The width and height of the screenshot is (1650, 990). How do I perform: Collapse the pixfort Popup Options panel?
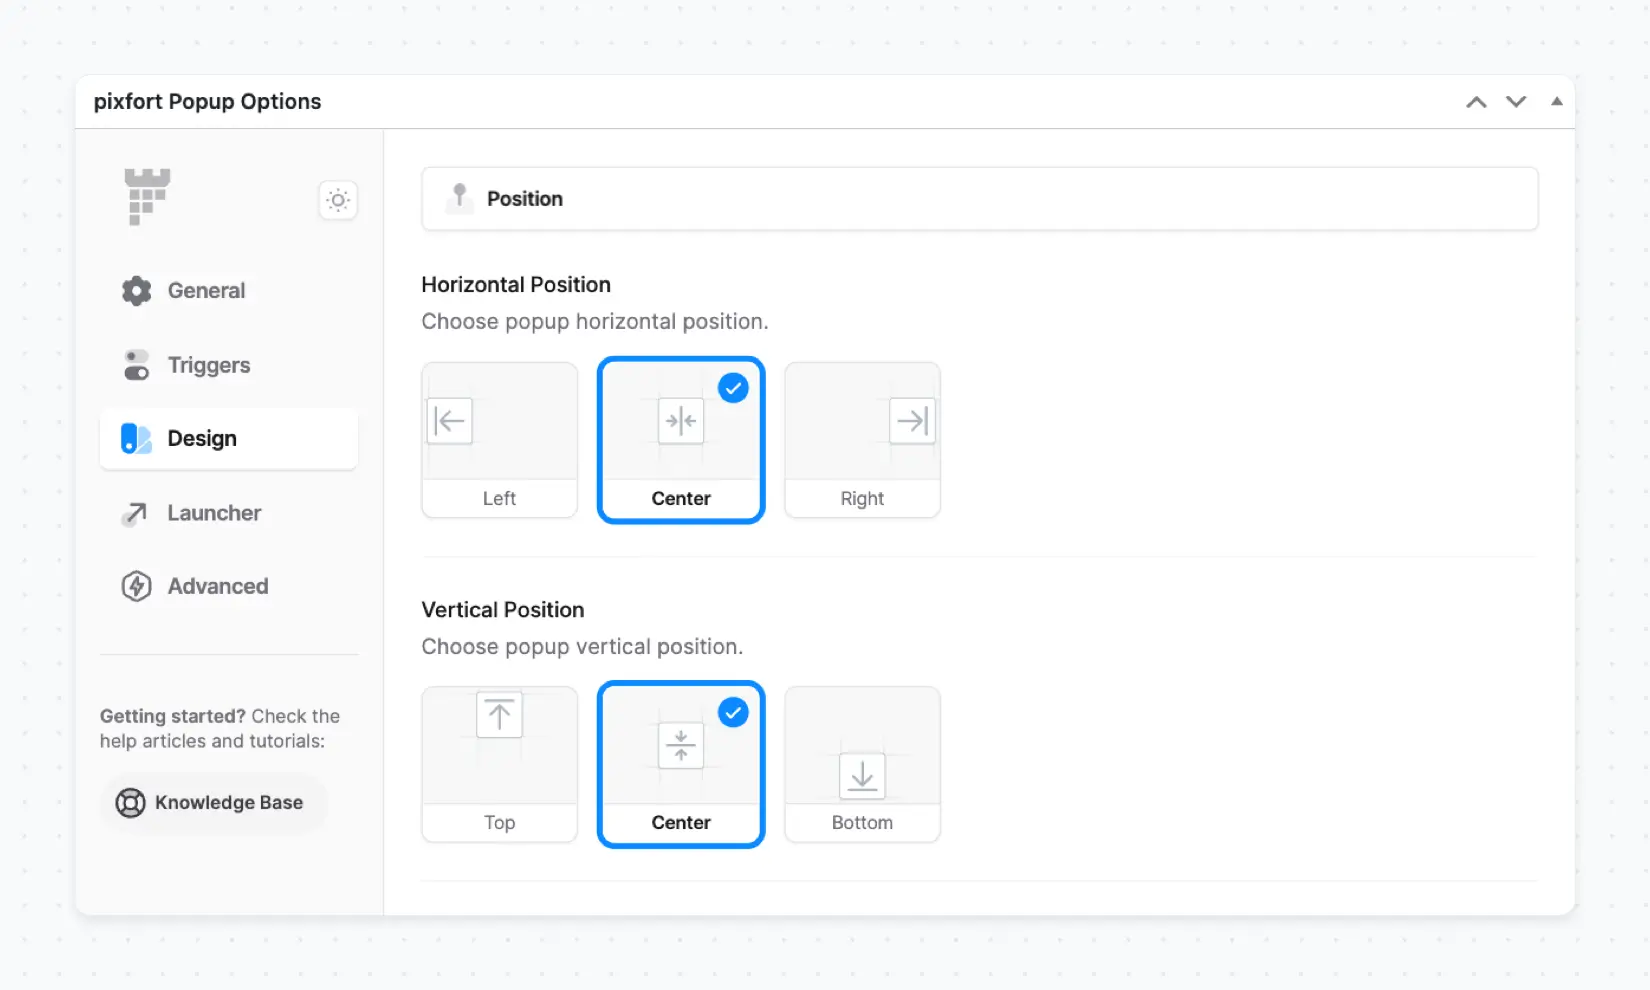click(x=1557, y=102)
